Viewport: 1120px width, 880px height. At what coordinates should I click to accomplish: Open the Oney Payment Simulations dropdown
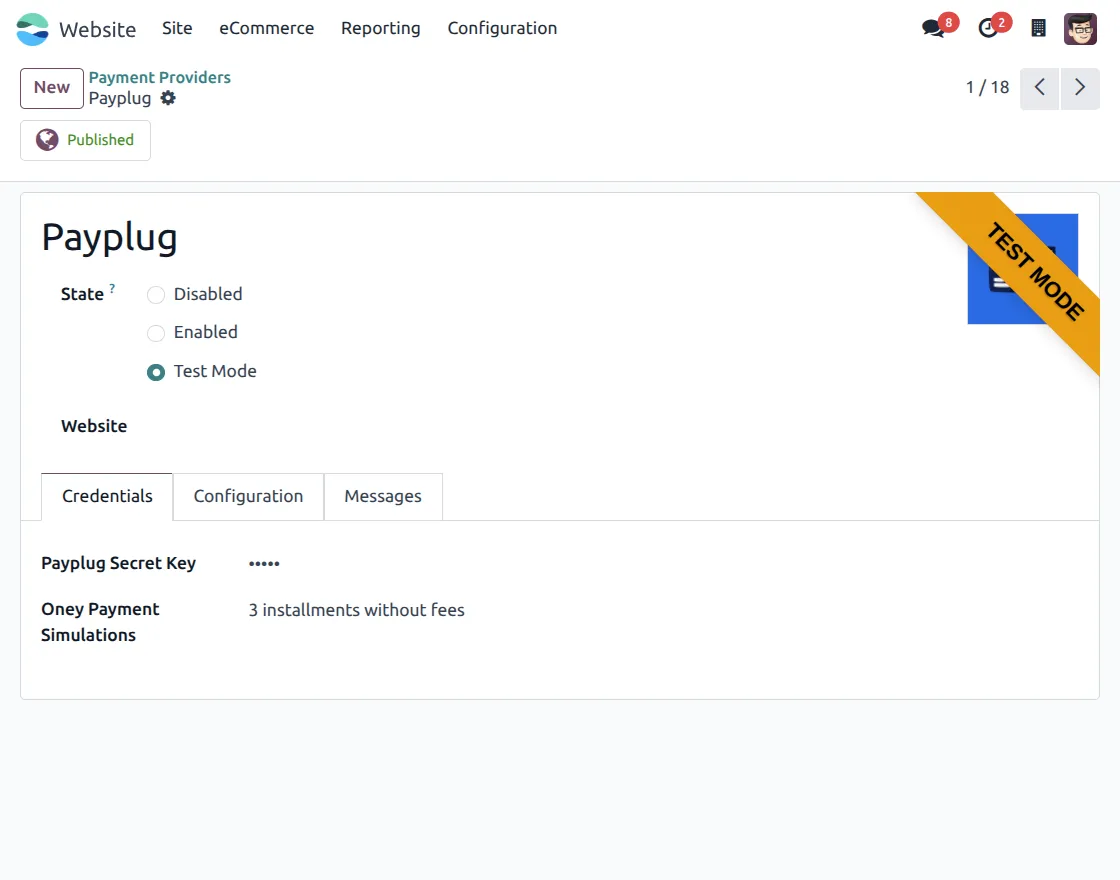[357, 610]
